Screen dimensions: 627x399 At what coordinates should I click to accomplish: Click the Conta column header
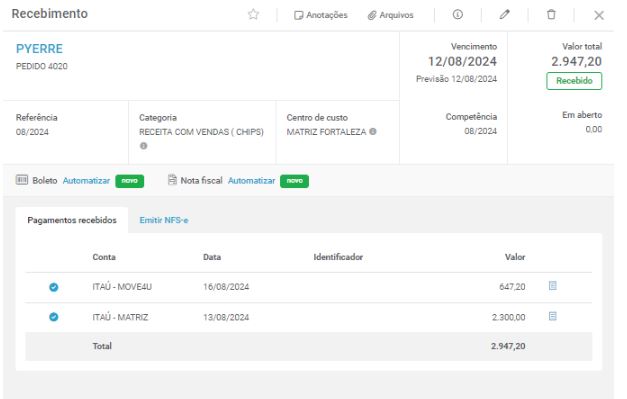[x=104, y=257]
